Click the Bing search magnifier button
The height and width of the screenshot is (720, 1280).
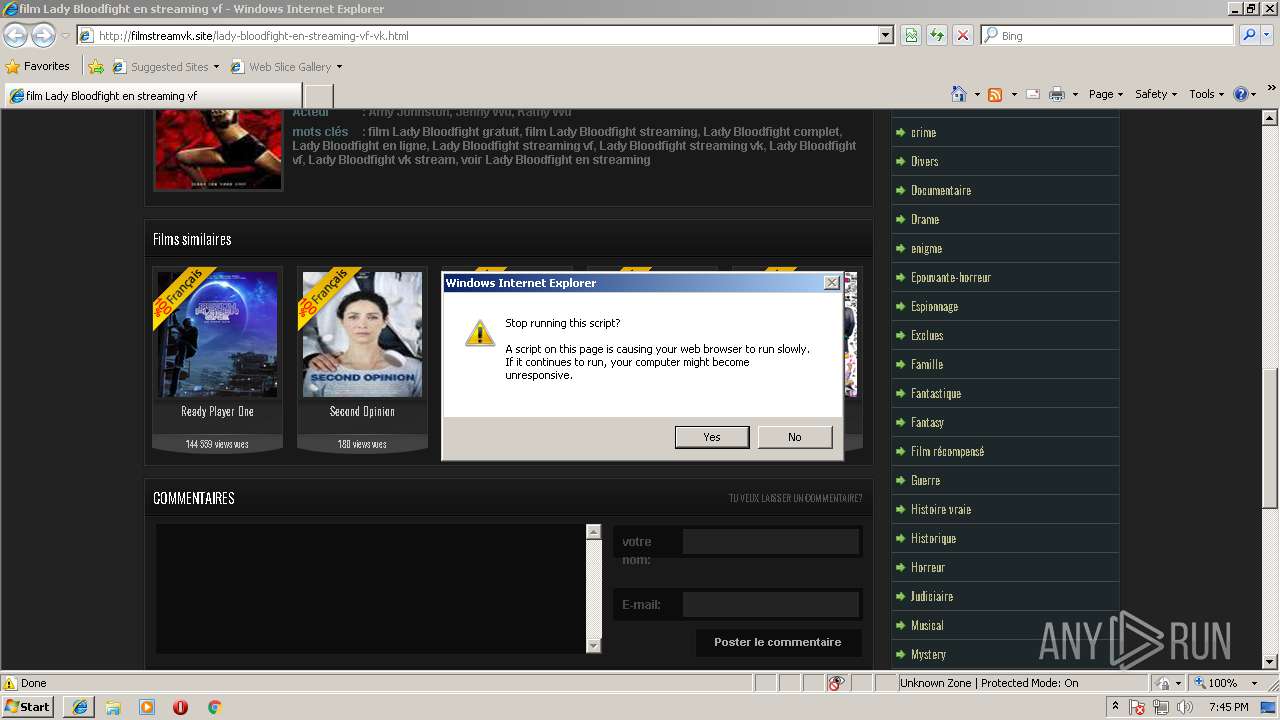click(1248, 35)
